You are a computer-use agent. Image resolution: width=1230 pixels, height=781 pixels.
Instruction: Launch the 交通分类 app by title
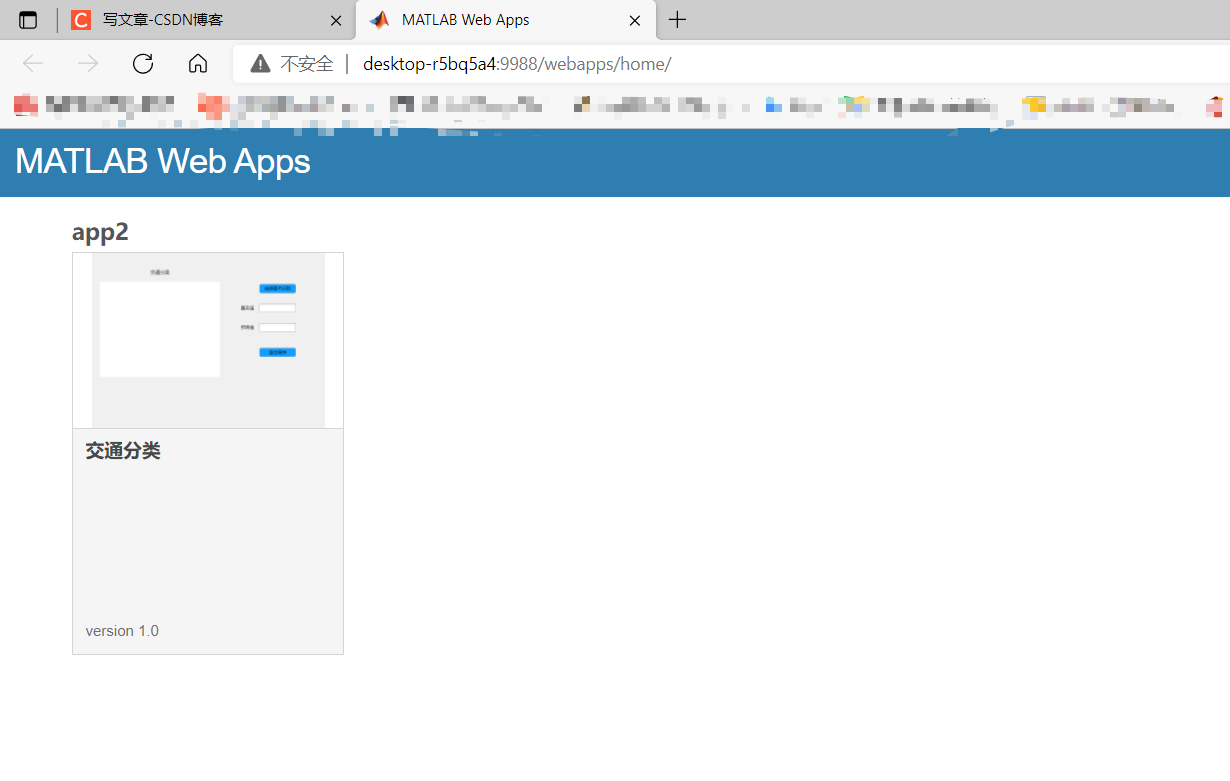123,451
